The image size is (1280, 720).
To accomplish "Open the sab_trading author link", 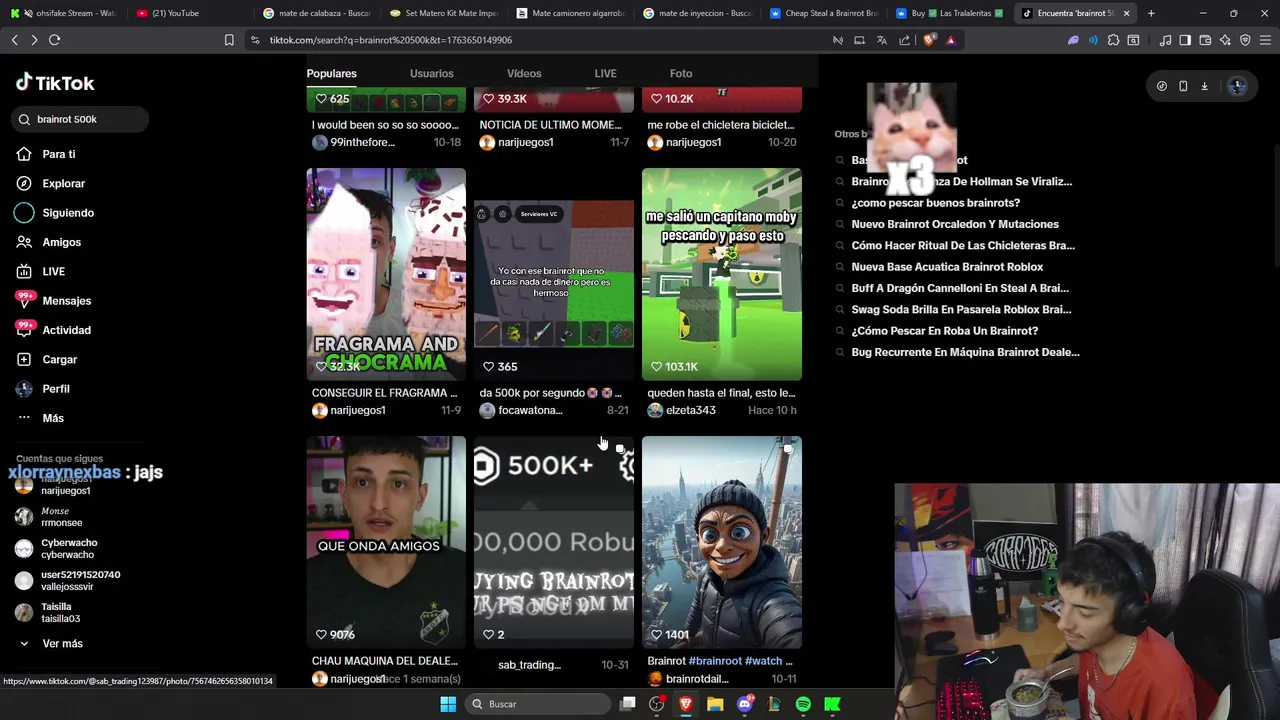I will point(529,665).
